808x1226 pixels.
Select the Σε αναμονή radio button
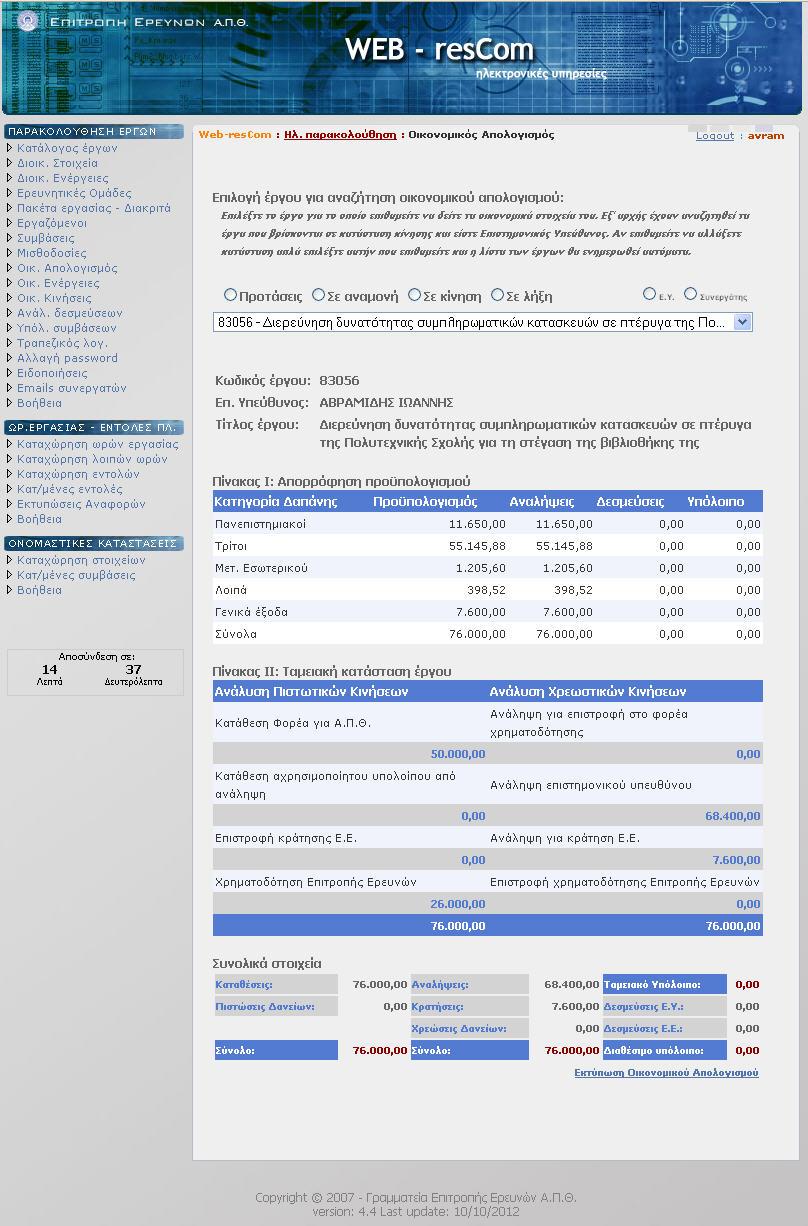318,295
